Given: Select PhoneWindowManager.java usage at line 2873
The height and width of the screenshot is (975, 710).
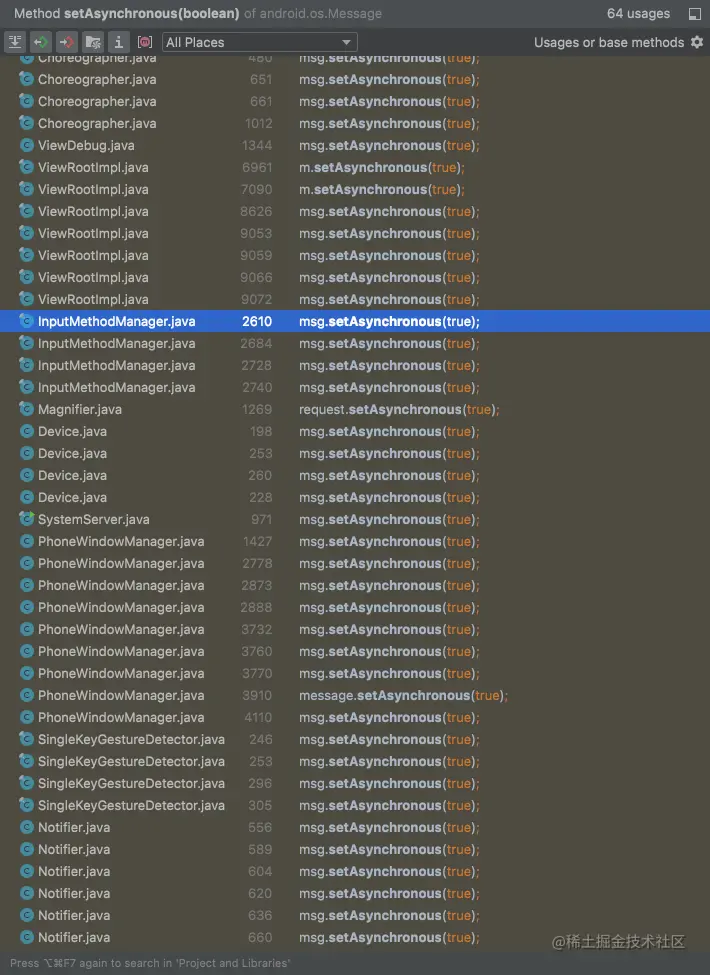Looking at the screenshot, I should pyautogui.click(x=355, y=586).
